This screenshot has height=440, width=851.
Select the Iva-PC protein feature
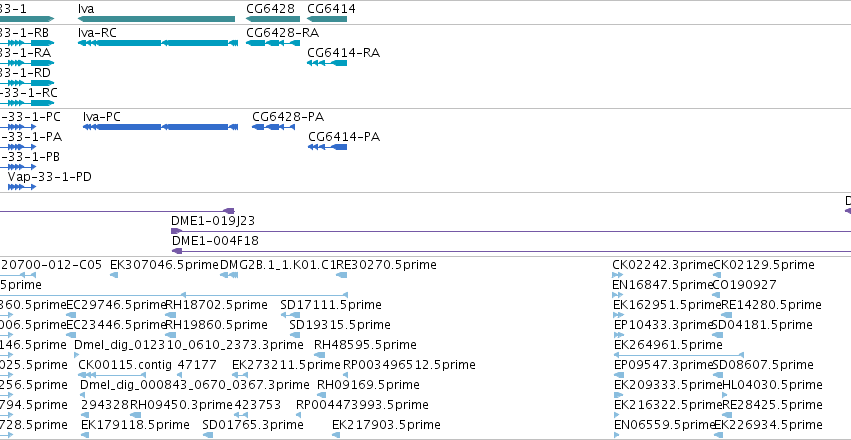pyautogui.click(x=160, y=127)
